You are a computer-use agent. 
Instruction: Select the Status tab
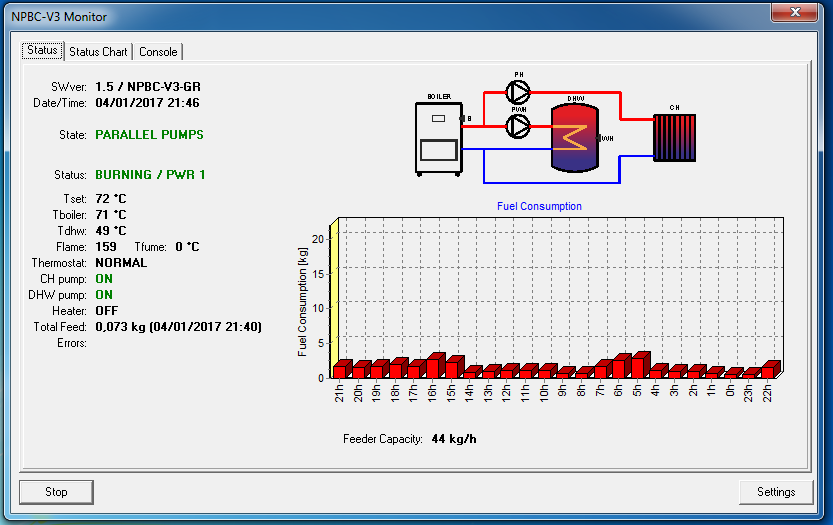point(42,51)
